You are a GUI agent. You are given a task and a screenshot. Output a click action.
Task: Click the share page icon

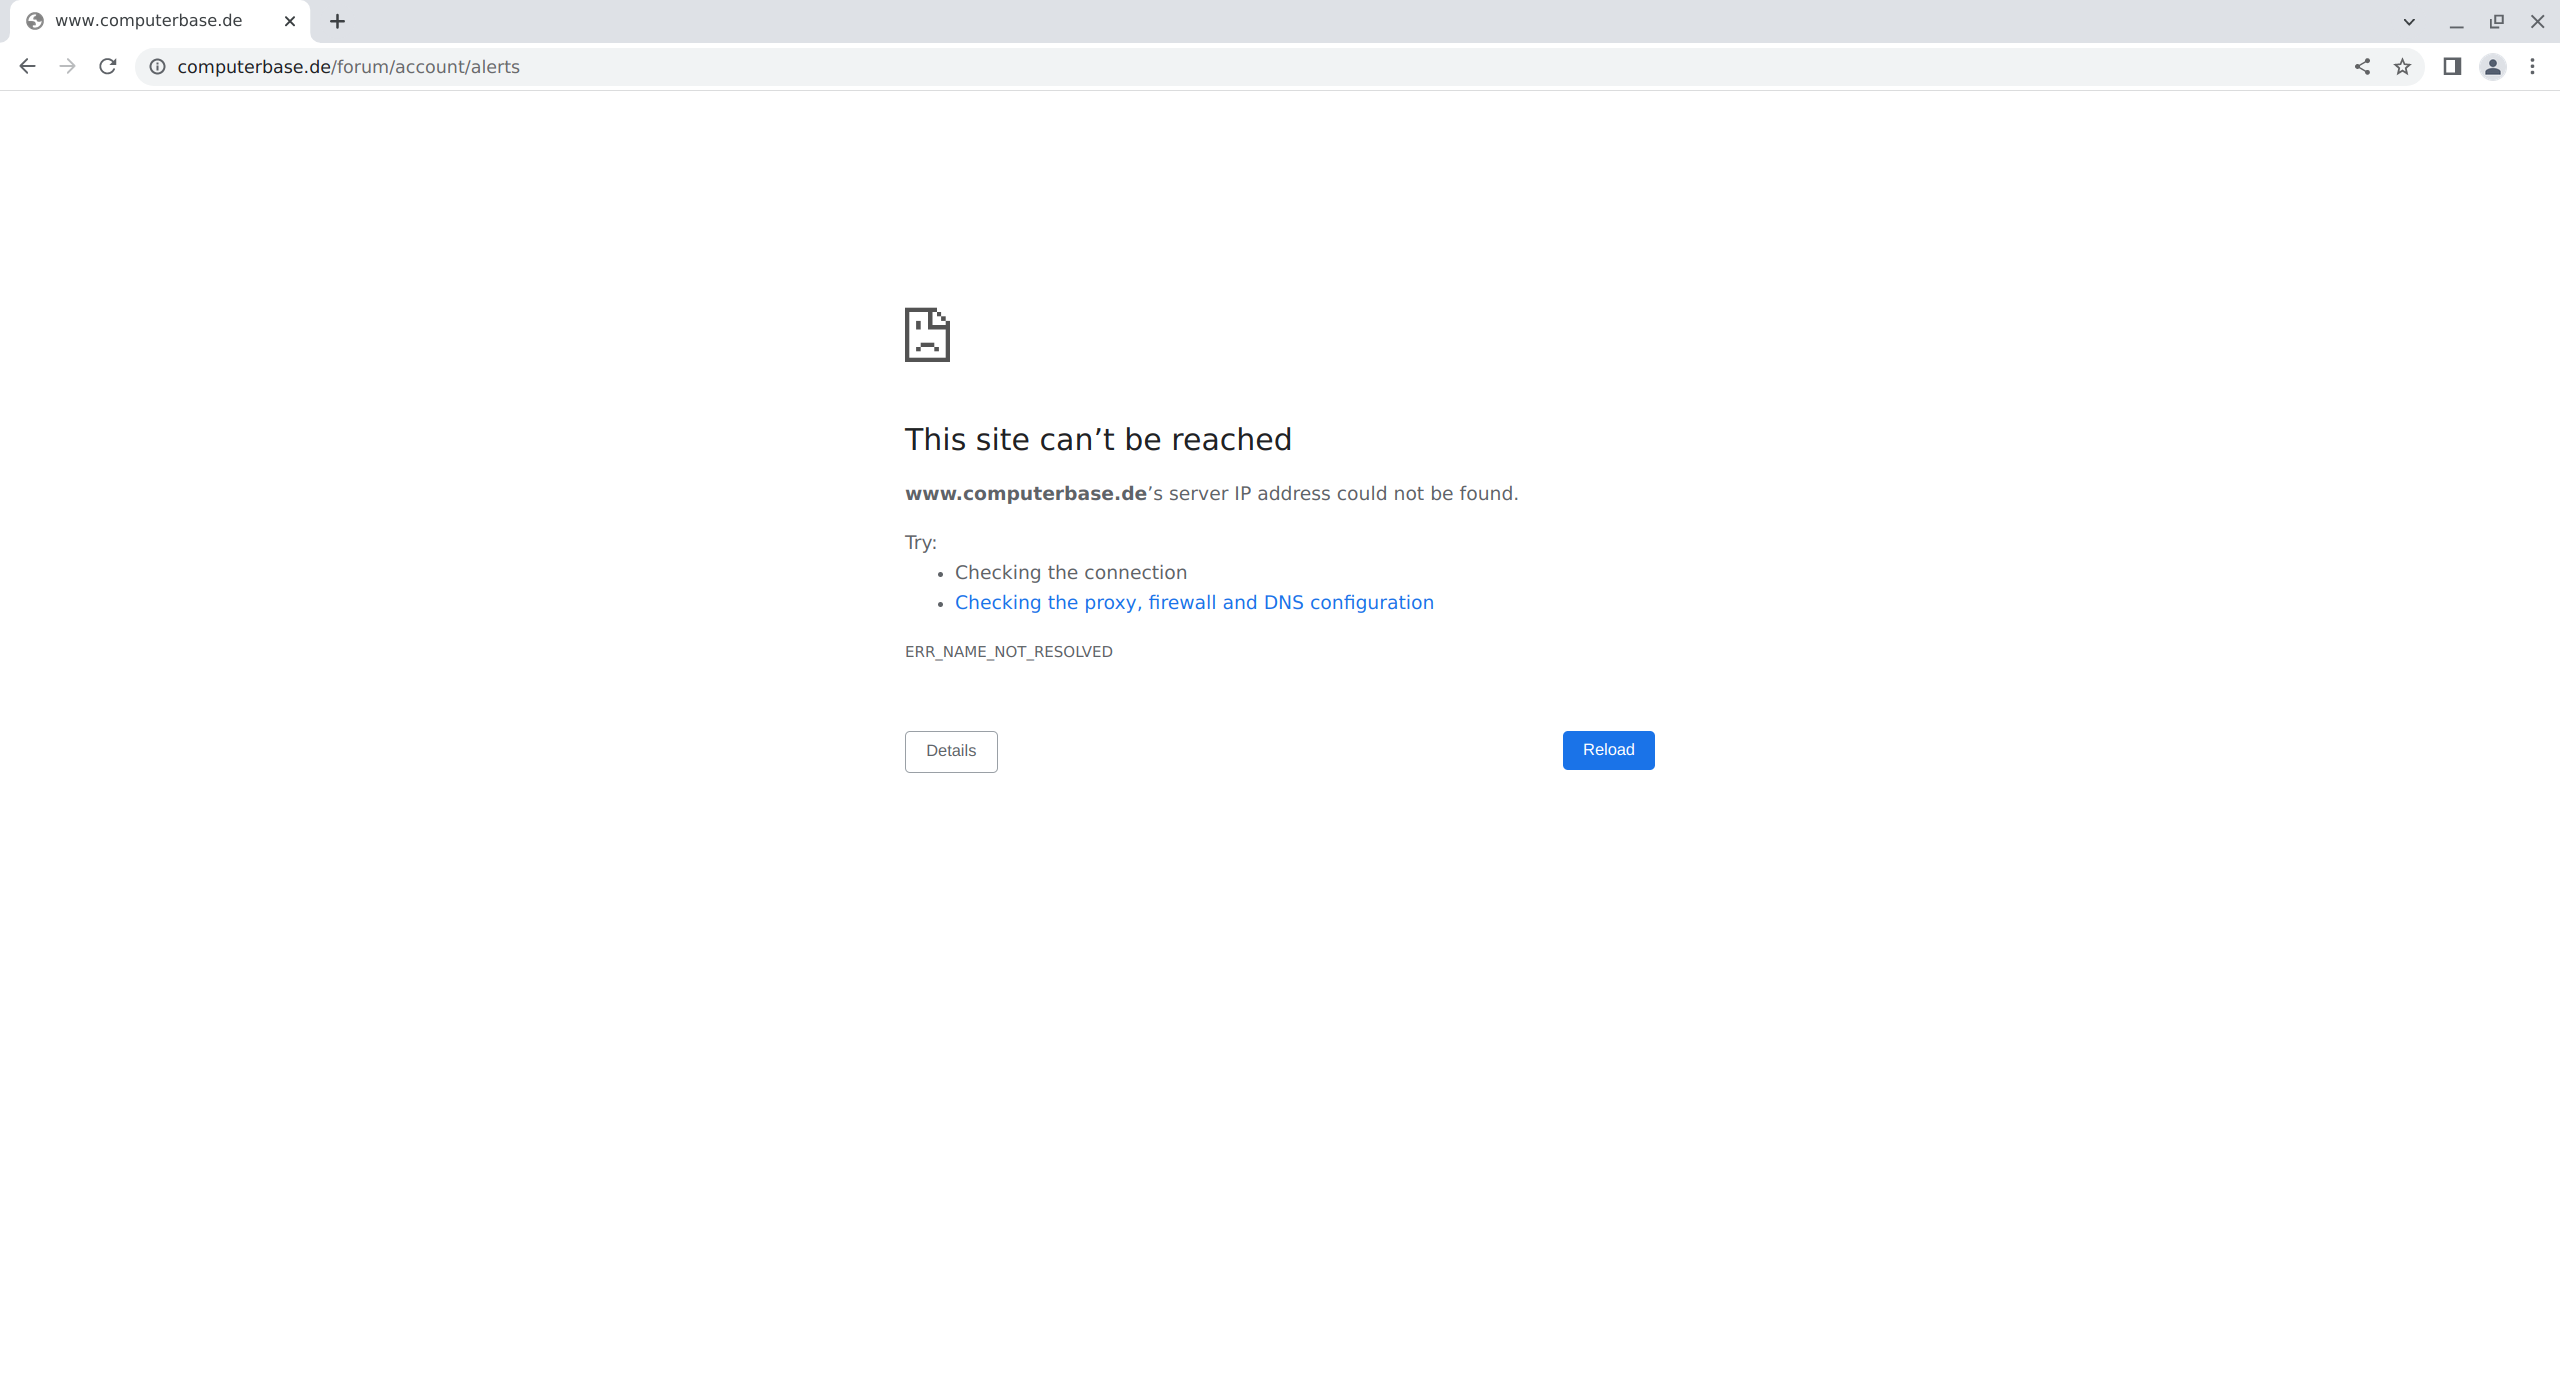(2362, 66)
